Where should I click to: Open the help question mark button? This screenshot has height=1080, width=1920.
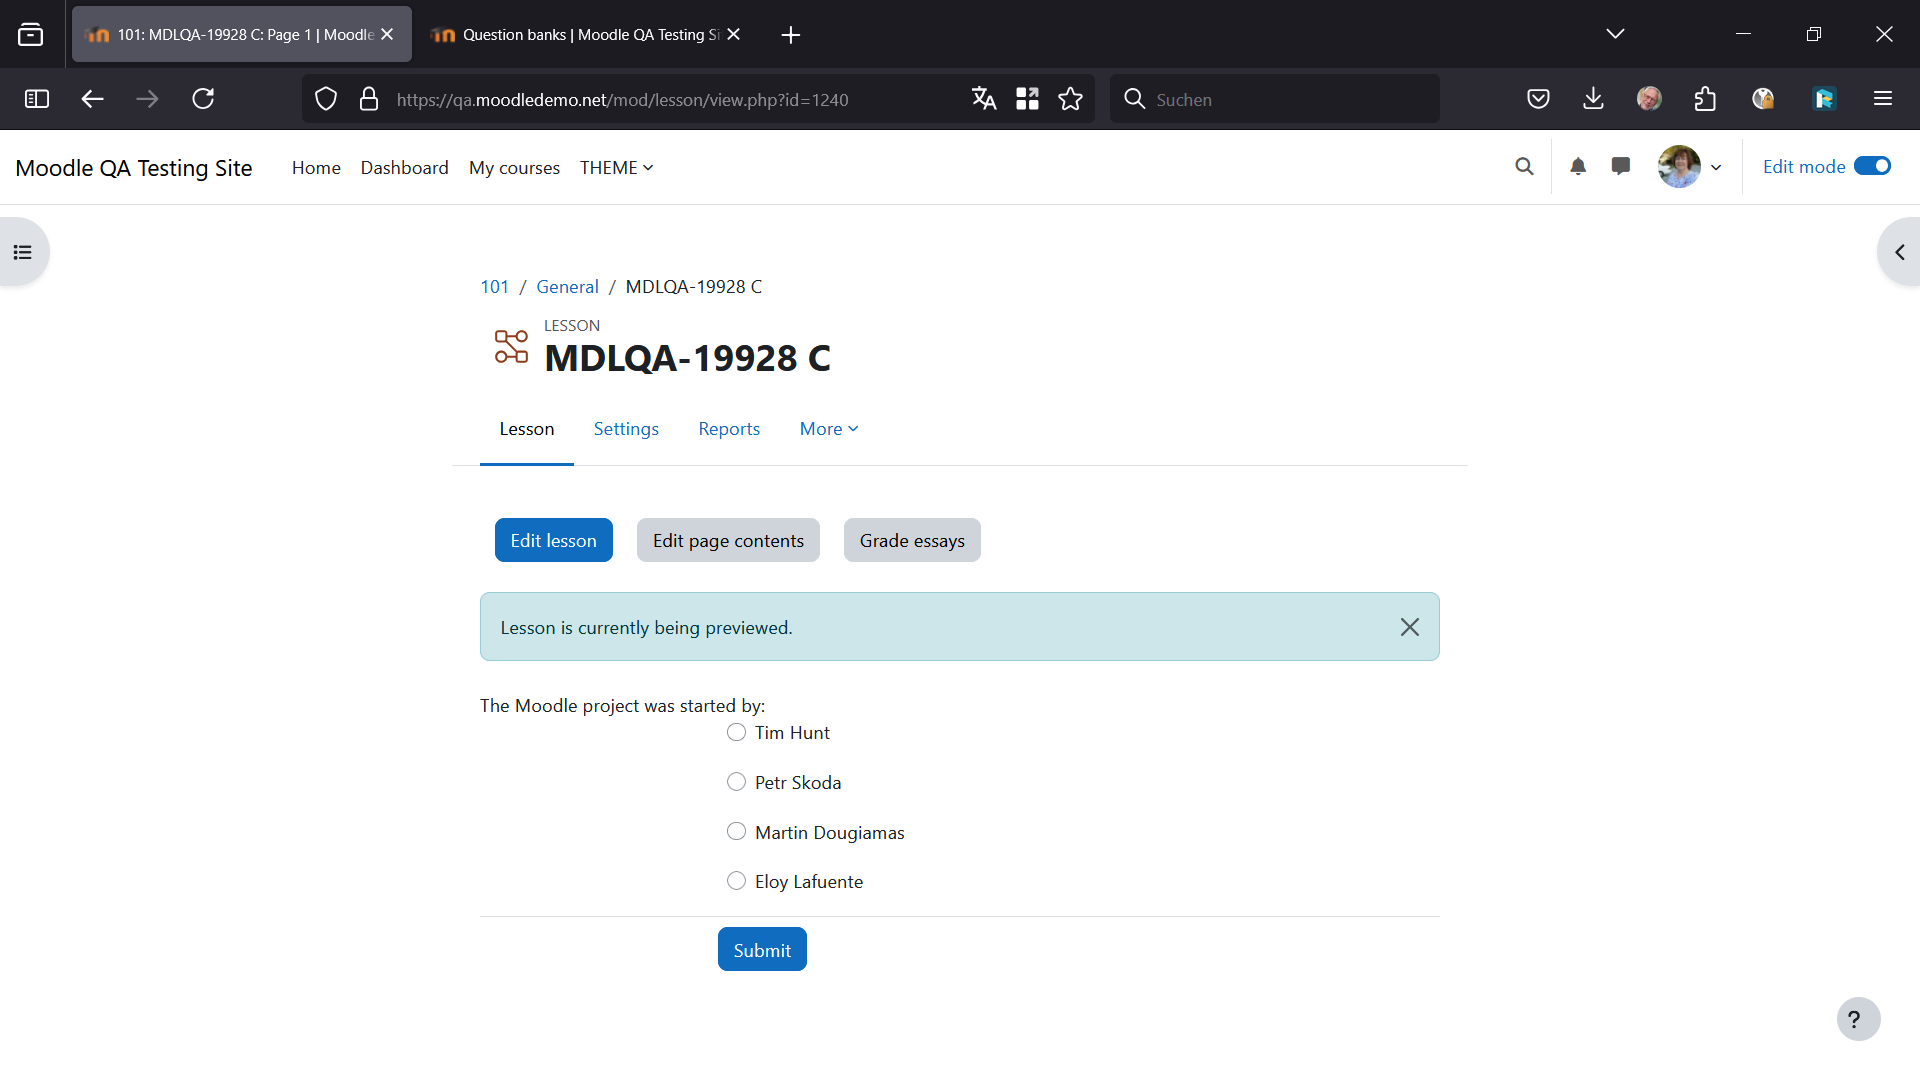[1858, 1019]
